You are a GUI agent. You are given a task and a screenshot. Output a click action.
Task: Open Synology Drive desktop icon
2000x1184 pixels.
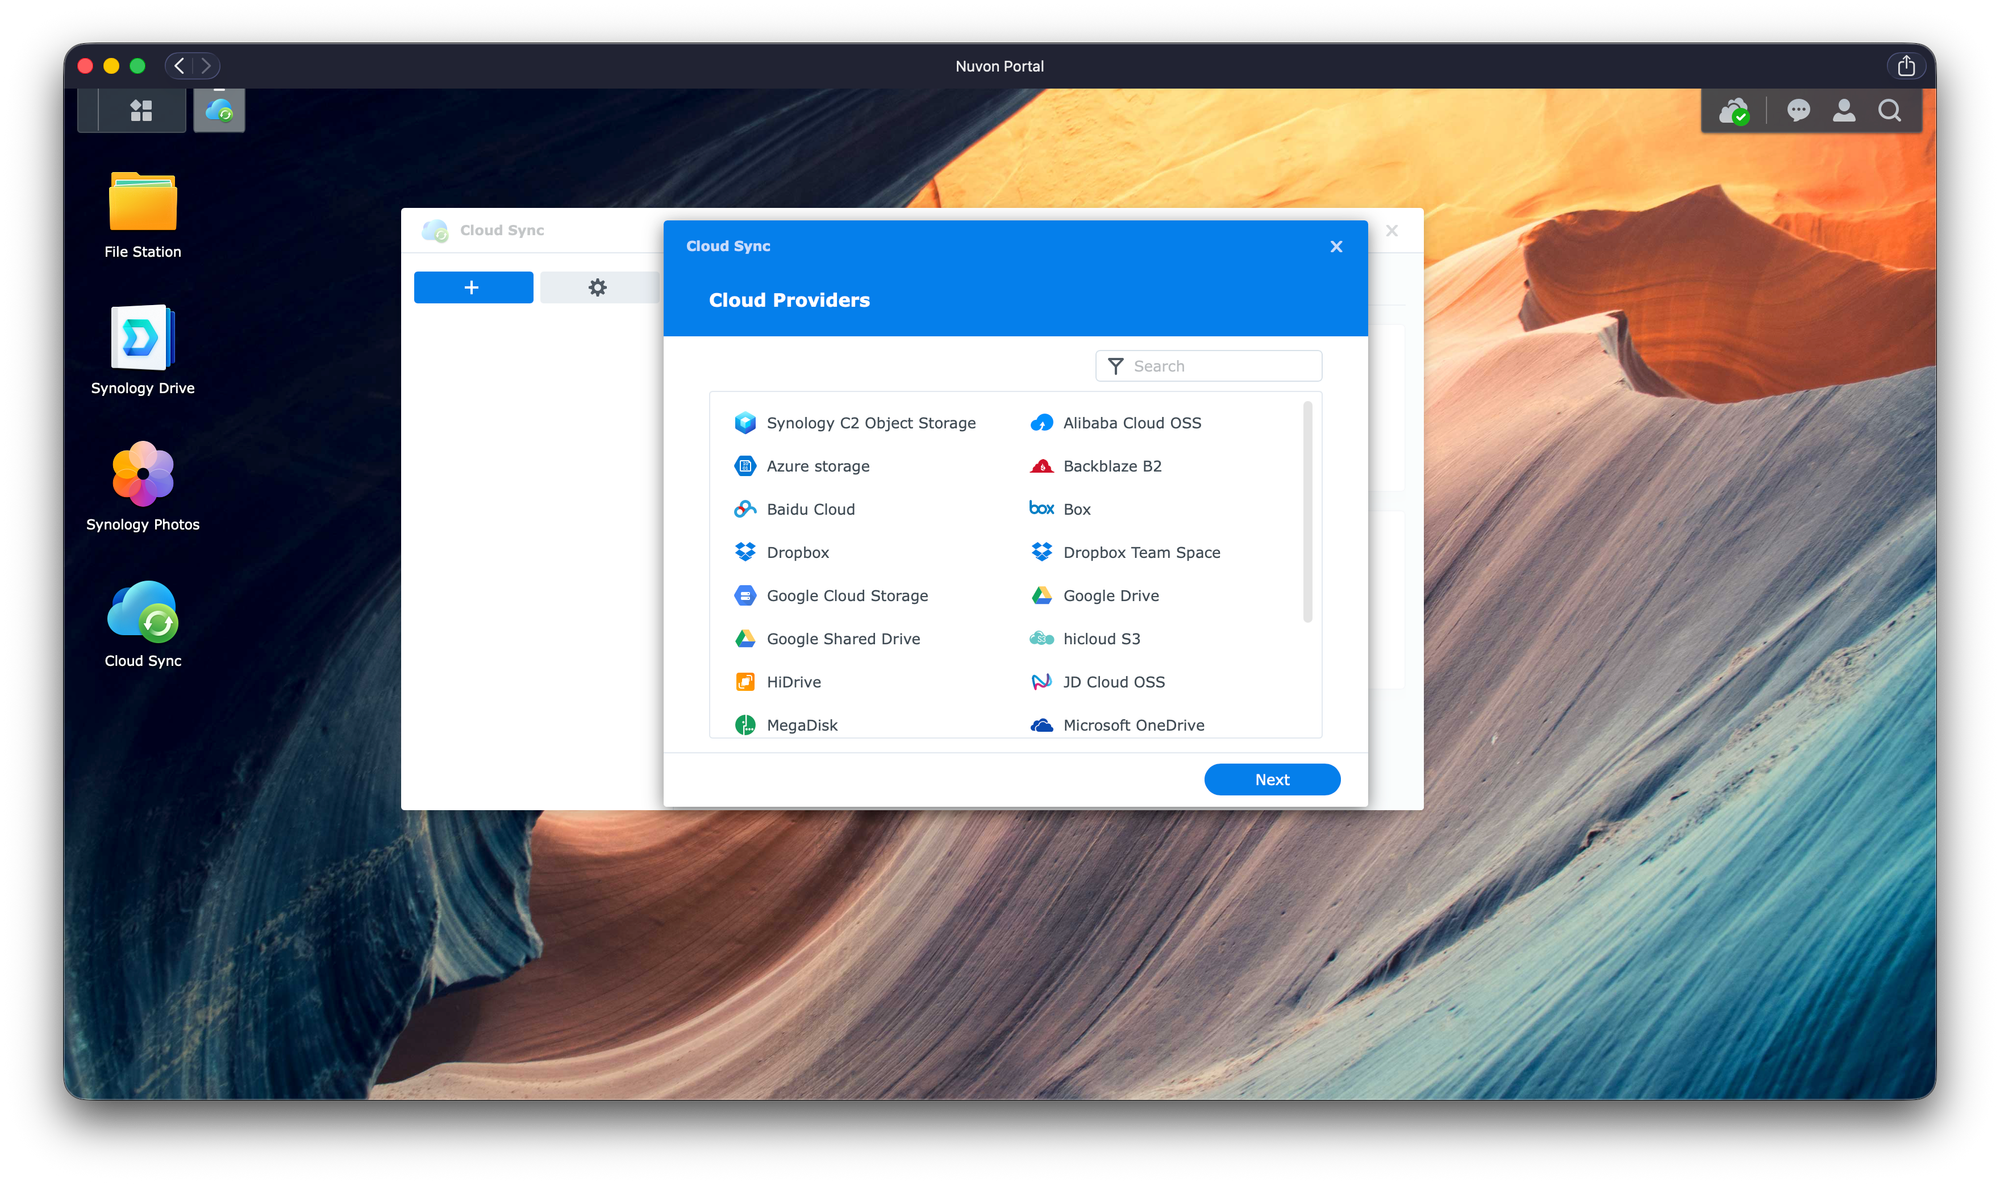pyautogui.click(x=143, y=339)
